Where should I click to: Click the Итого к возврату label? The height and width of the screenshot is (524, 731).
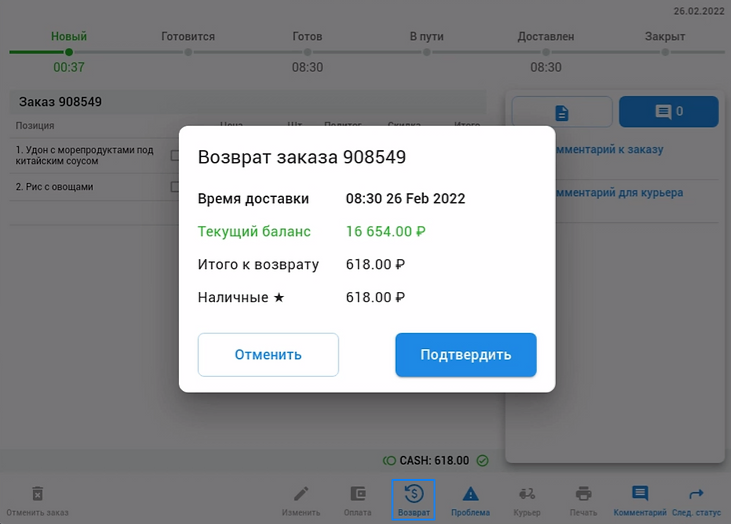coord(258,264)
